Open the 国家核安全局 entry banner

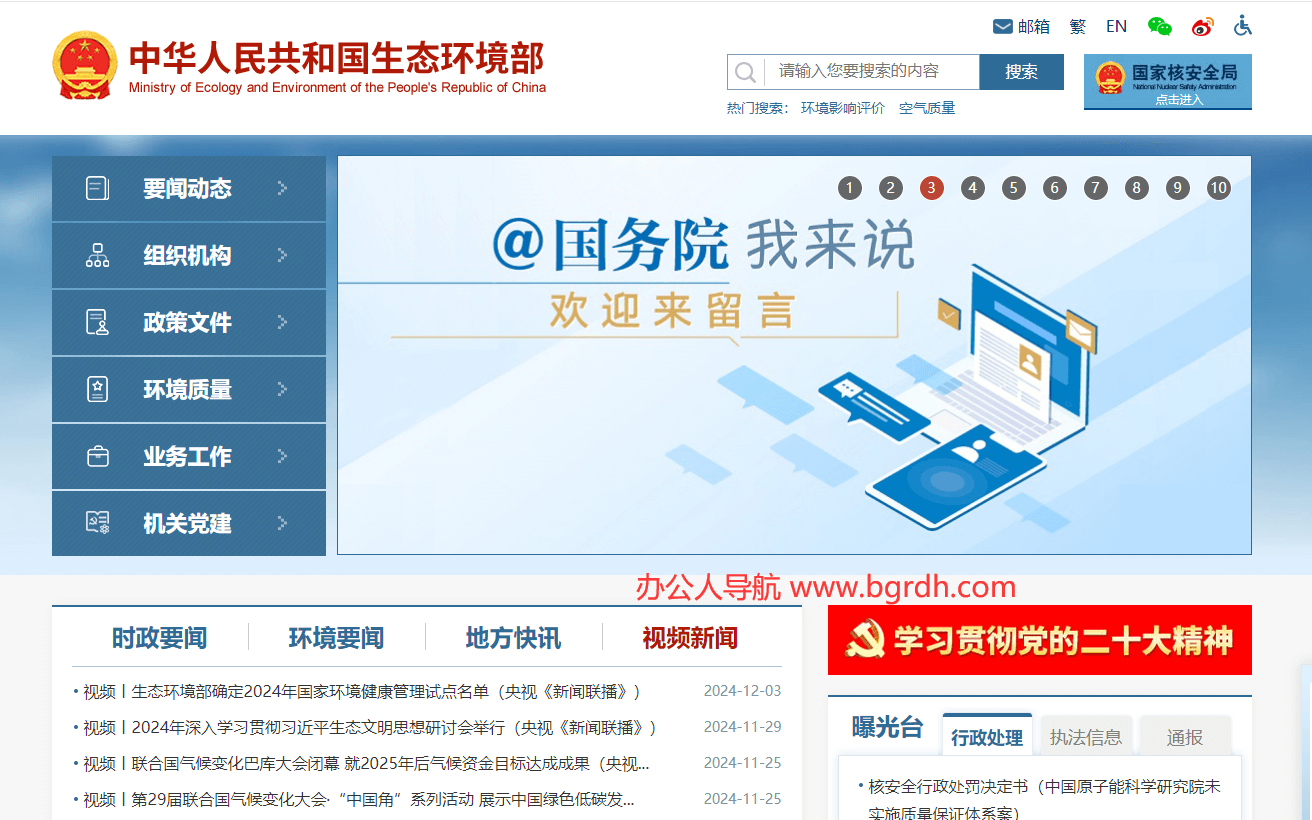pos(1166,81)
